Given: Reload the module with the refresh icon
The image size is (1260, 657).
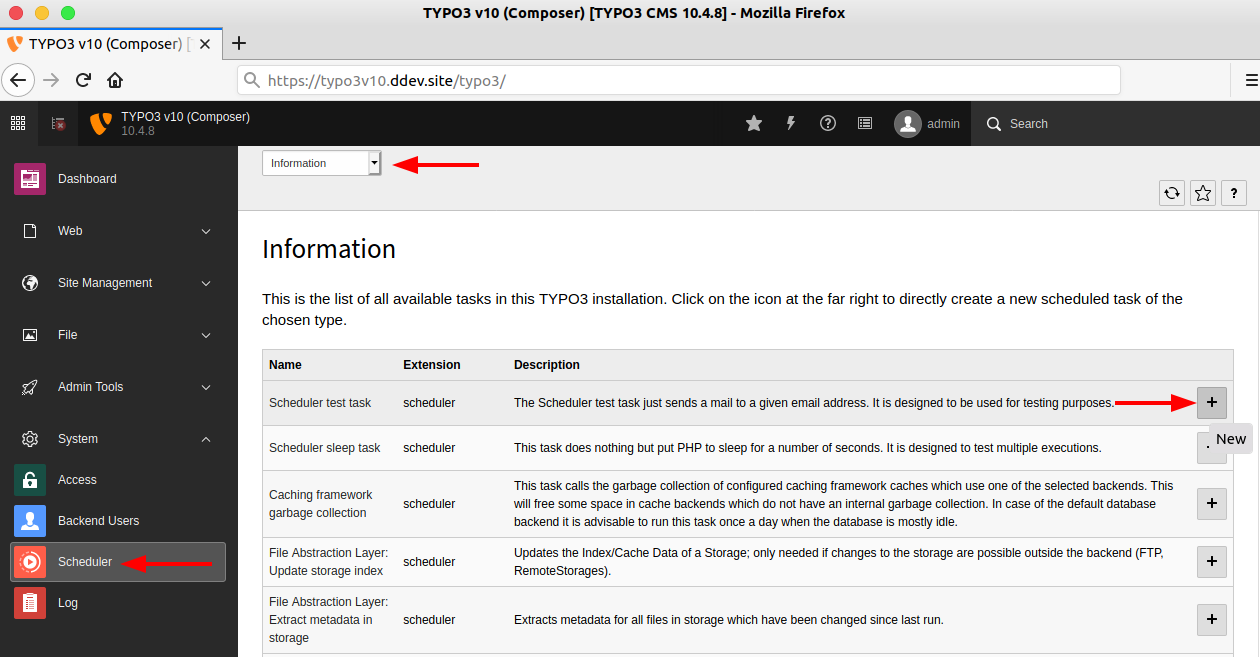Looking at the screenshot, I should [1171, 192].
